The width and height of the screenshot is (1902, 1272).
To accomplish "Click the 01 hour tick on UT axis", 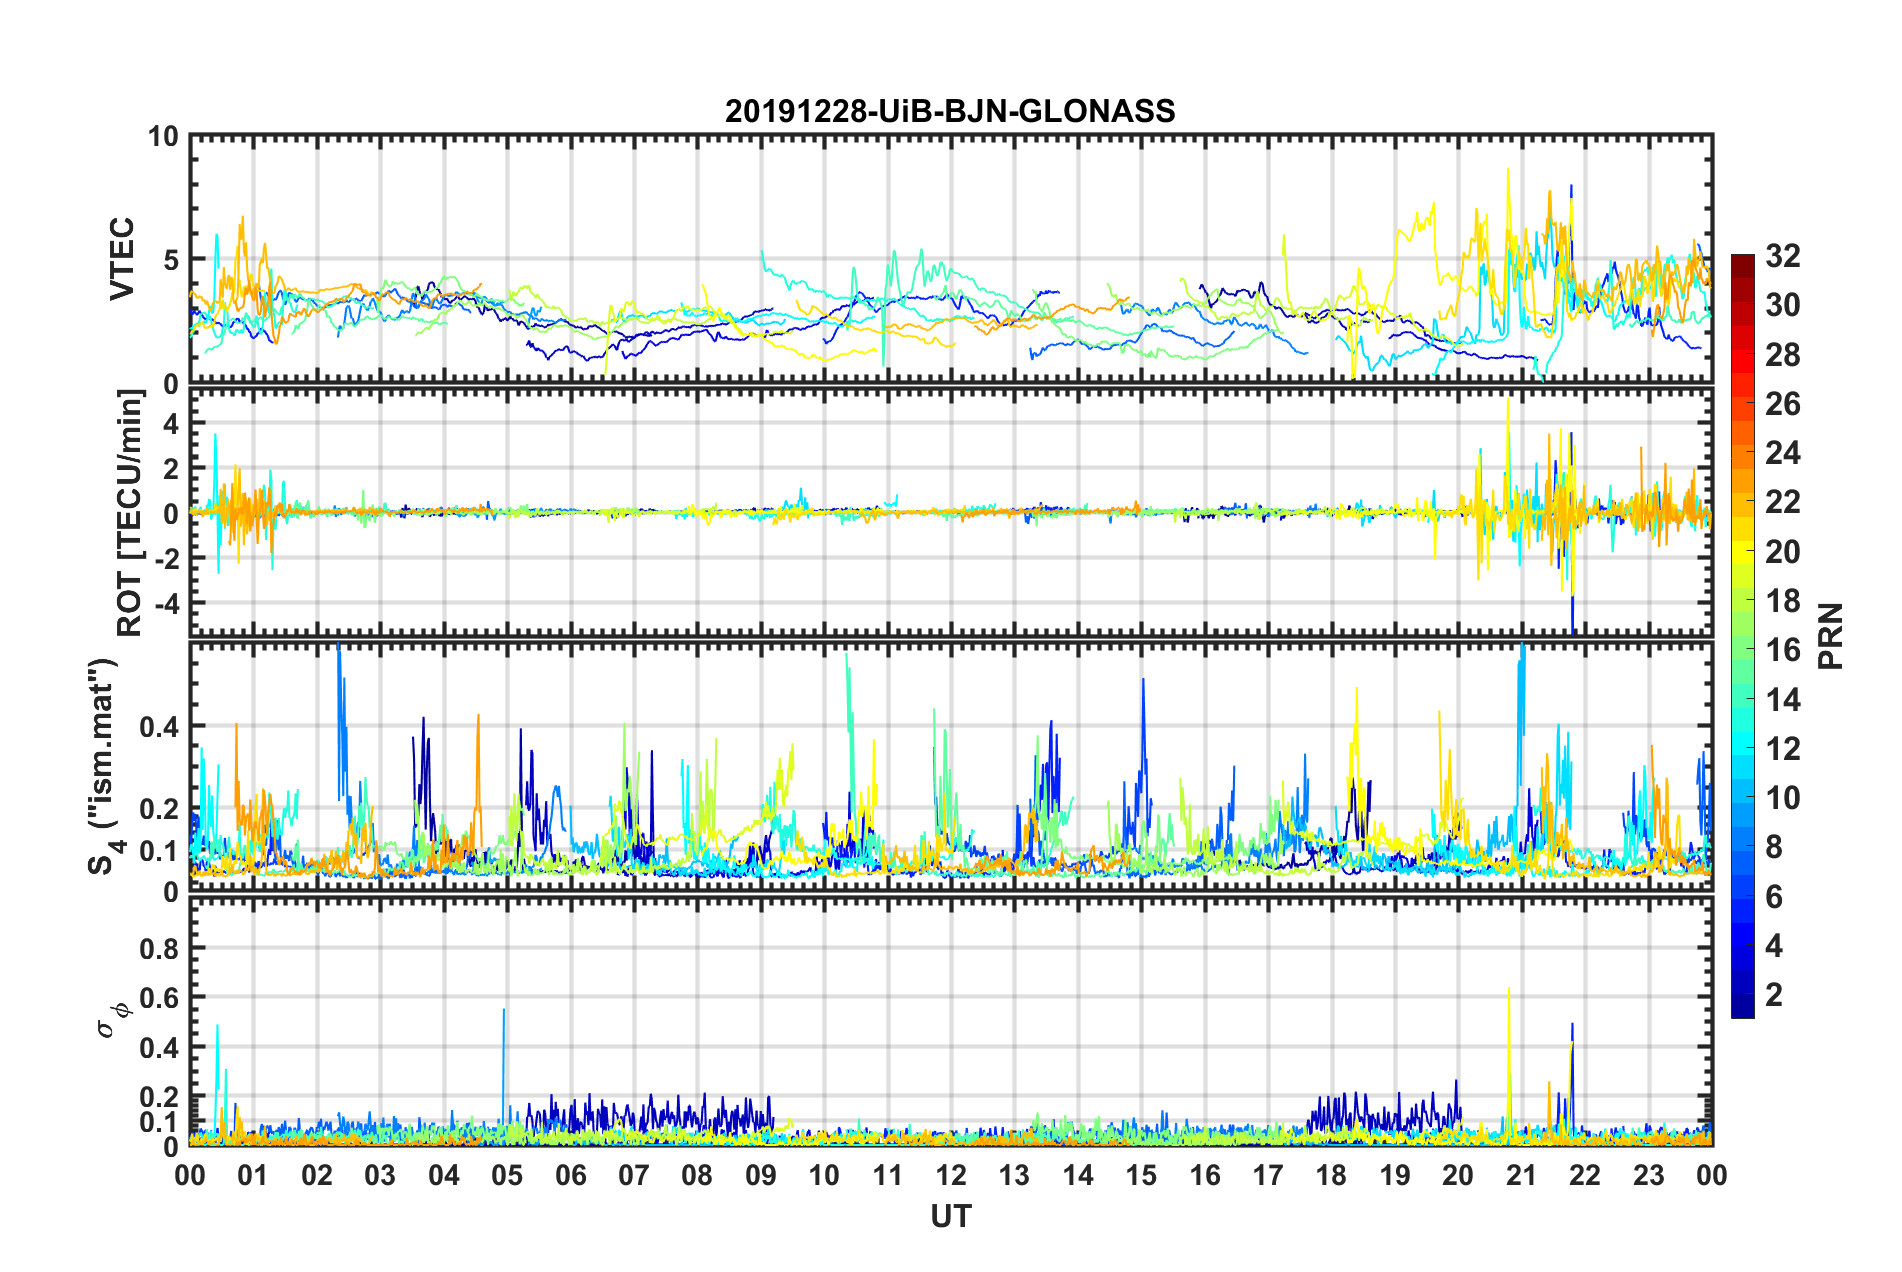I will pos(253,1175).
